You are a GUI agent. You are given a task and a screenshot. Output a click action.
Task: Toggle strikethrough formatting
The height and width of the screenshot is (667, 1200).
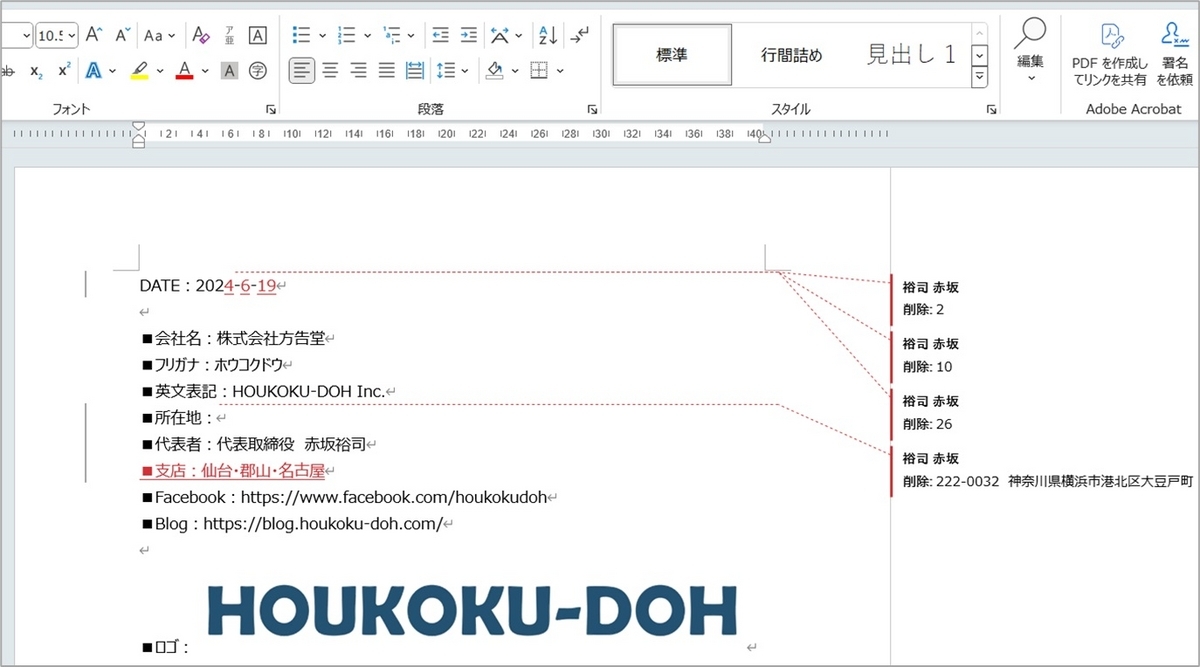(x=8, y=71)
